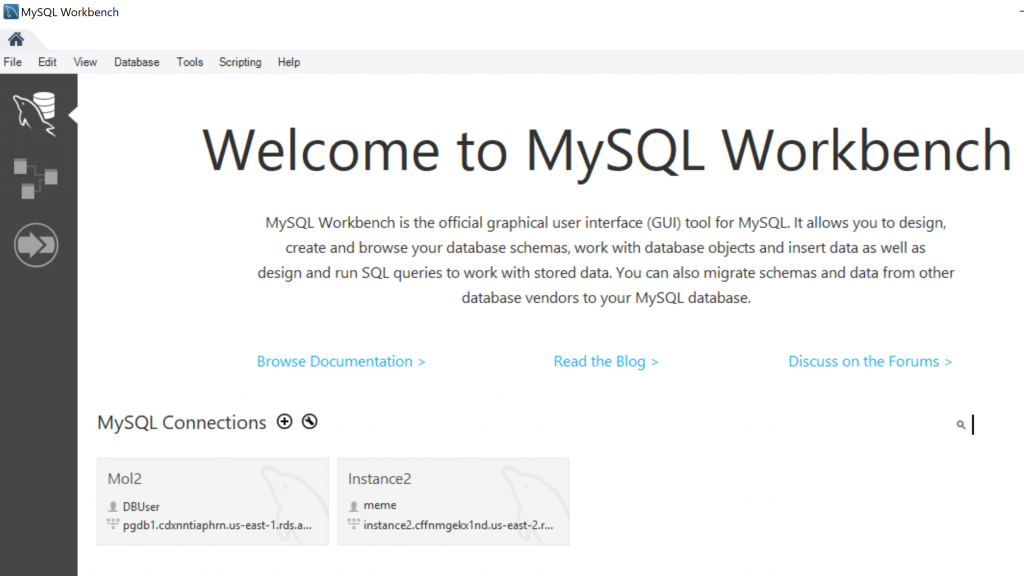Open the Home tab icon
Image resolution: width=1024 pixels, height=576 pixels.
tap(16, 39)
